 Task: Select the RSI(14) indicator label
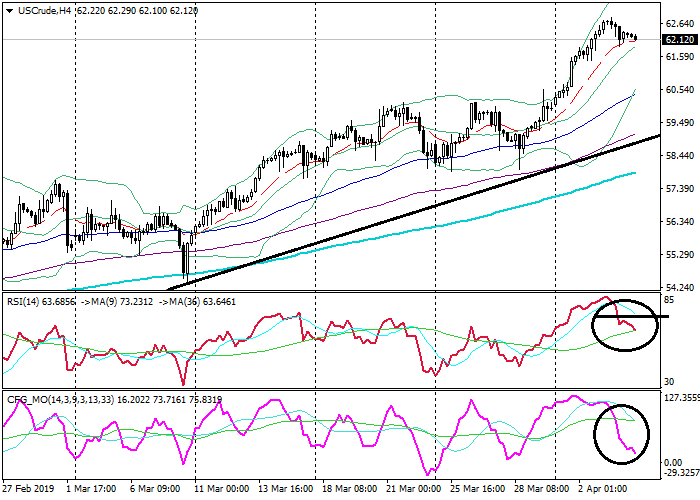(24, 300)
